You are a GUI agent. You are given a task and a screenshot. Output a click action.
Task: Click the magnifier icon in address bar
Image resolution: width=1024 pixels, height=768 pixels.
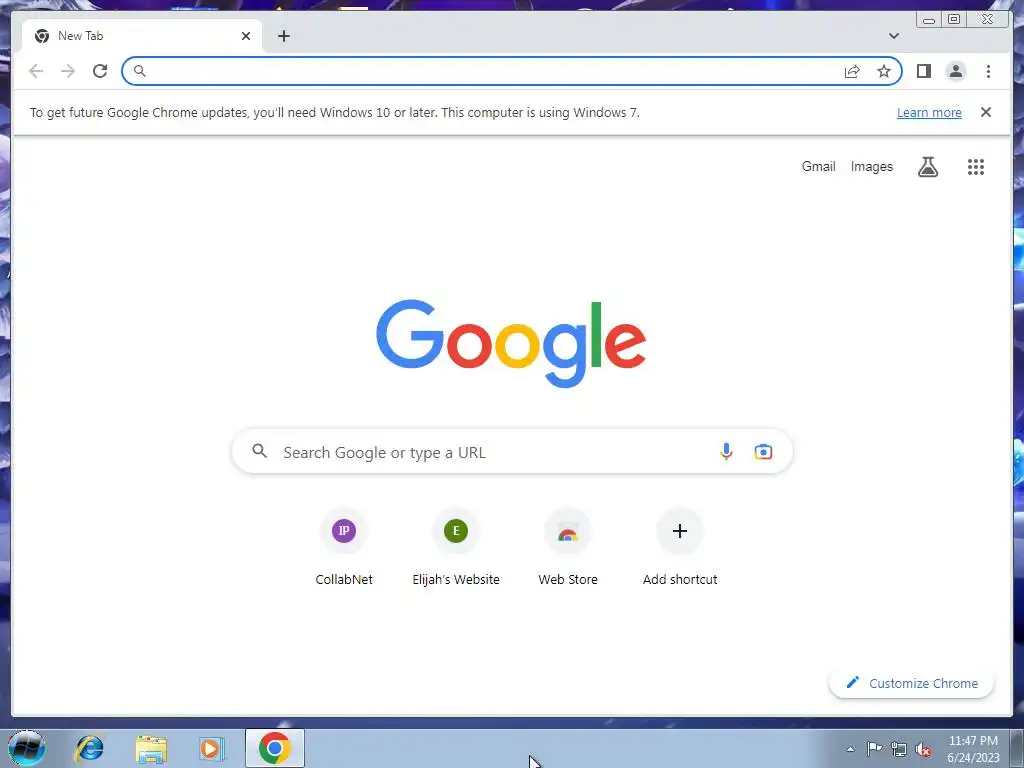(x=139, y=71)
